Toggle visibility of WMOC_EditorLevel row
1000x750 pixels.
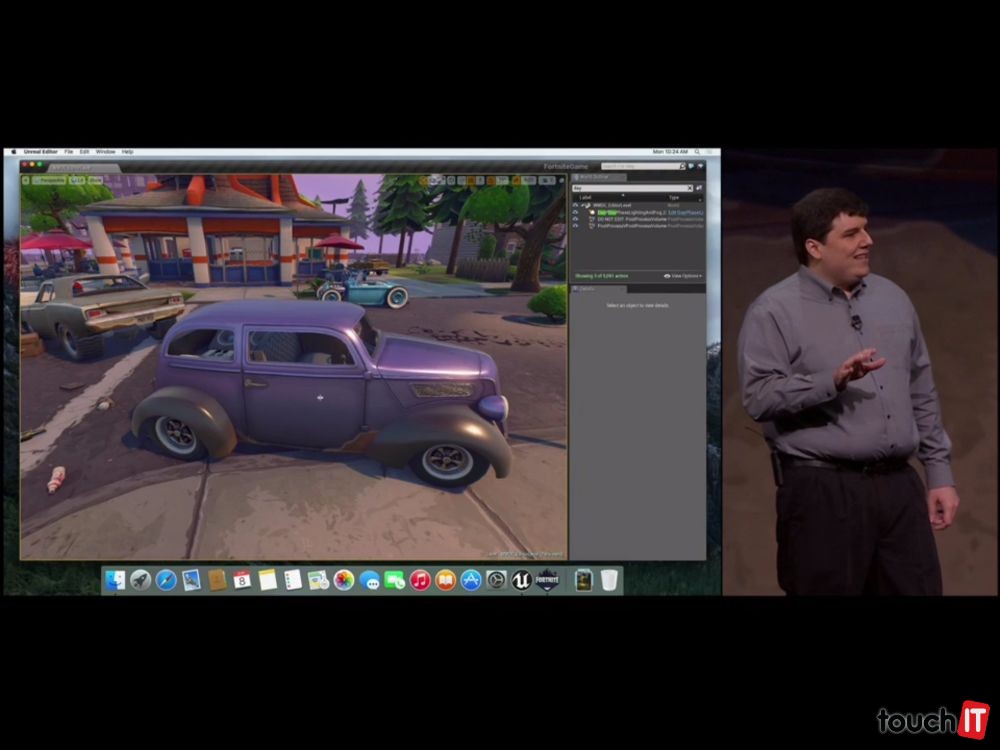pyautogui.click(x=575, y=206)
